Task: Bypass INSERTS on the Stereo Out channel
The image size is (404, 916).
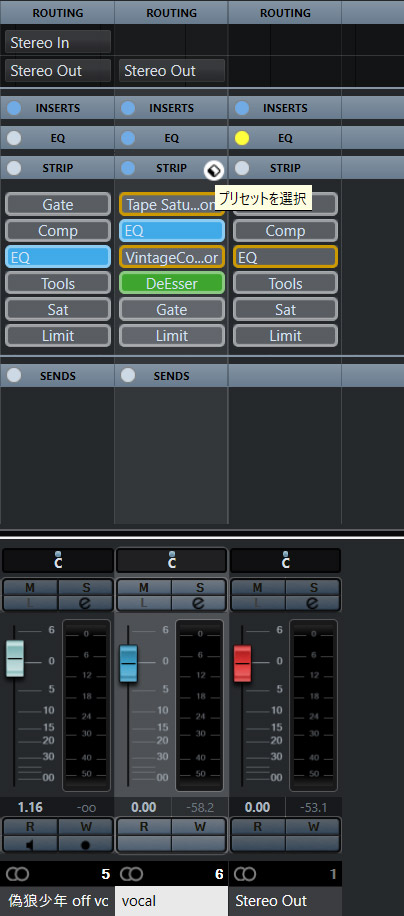Action: pyautogui.click(x=242, y=108)
